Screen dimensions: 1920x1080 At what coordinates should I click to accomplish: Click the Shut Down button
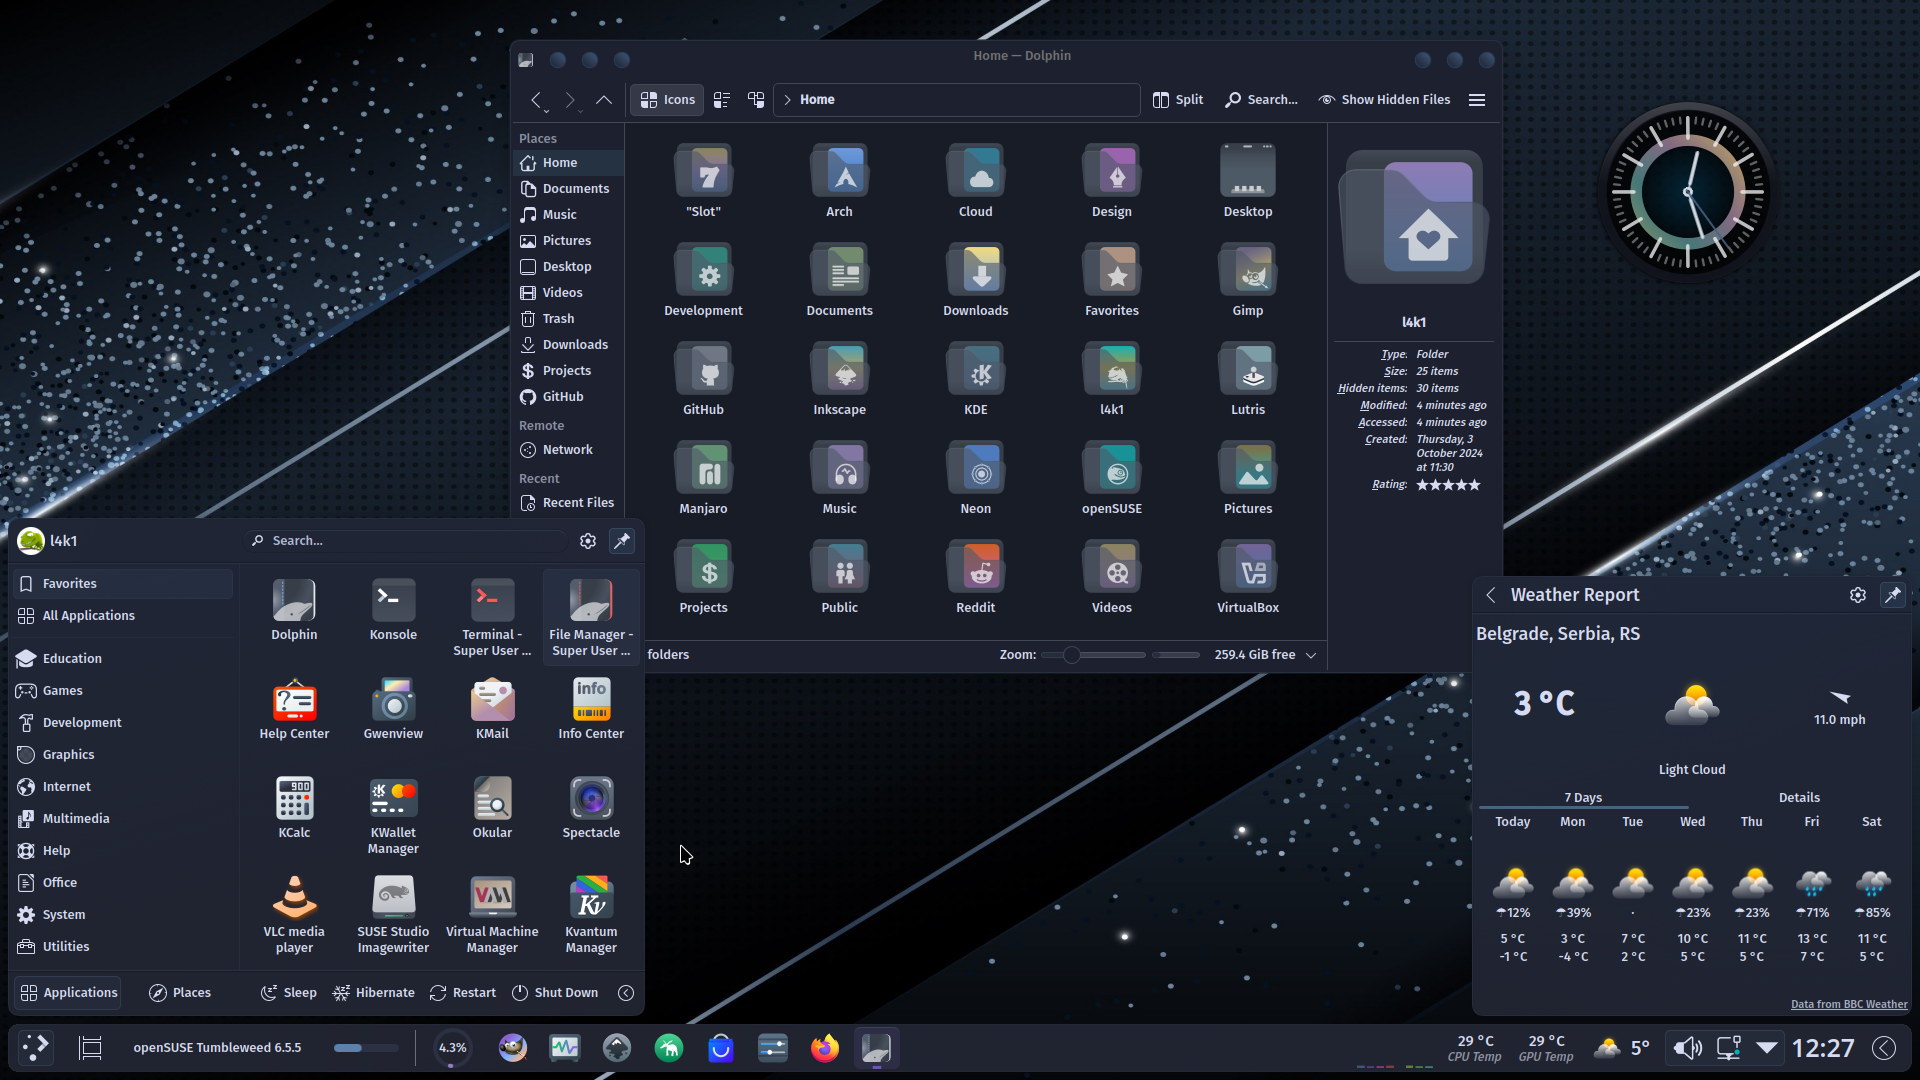[x=555, y=993]
